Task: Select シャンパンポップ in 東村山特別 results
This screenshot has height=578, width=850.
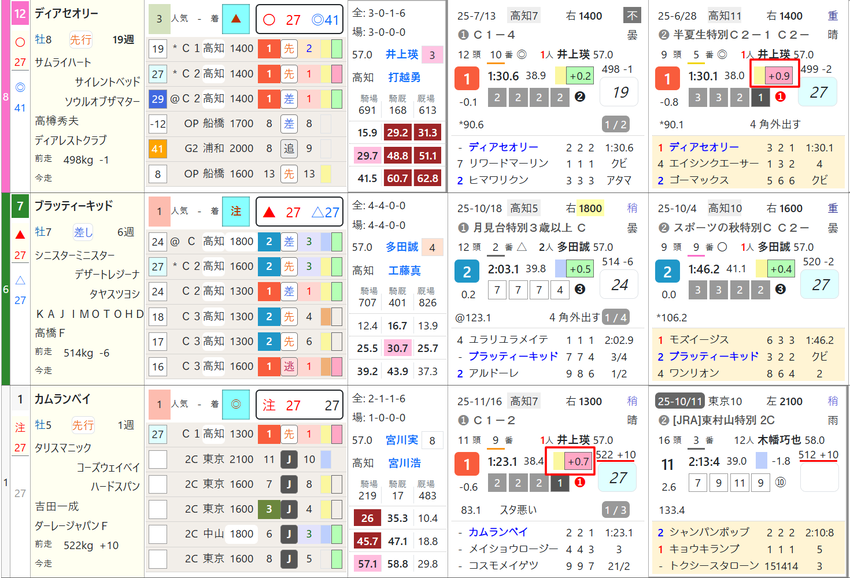Action: click(x=709, y=532)
